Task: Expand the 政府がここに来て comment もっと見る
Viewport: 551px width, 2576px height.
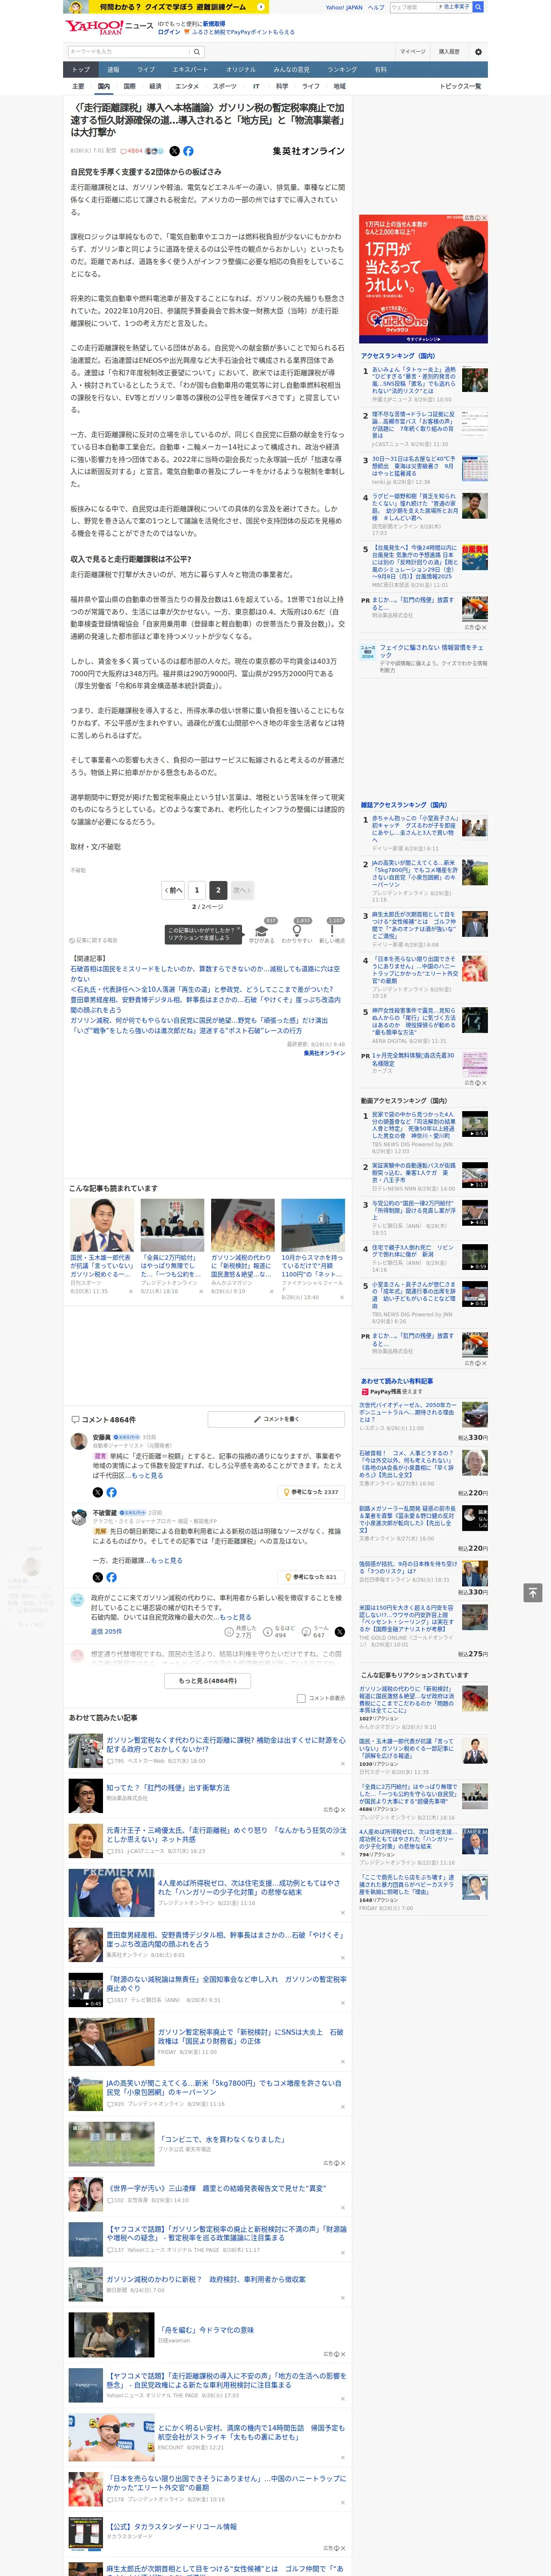Action: coord(236,1617)
